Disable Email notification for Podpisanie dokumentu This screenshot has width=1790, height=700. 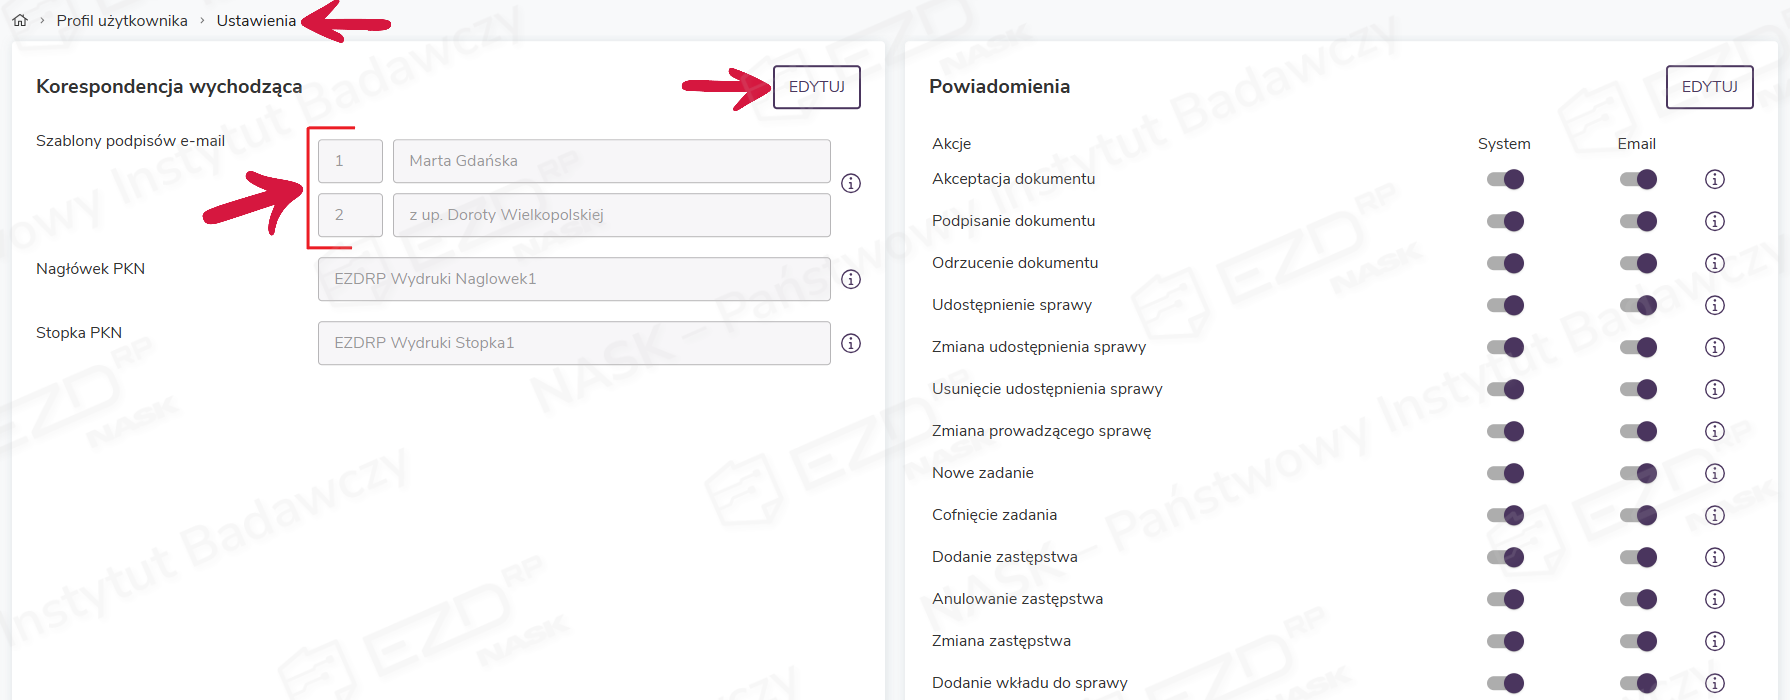pyautogui.click(x=1638, y=221)
